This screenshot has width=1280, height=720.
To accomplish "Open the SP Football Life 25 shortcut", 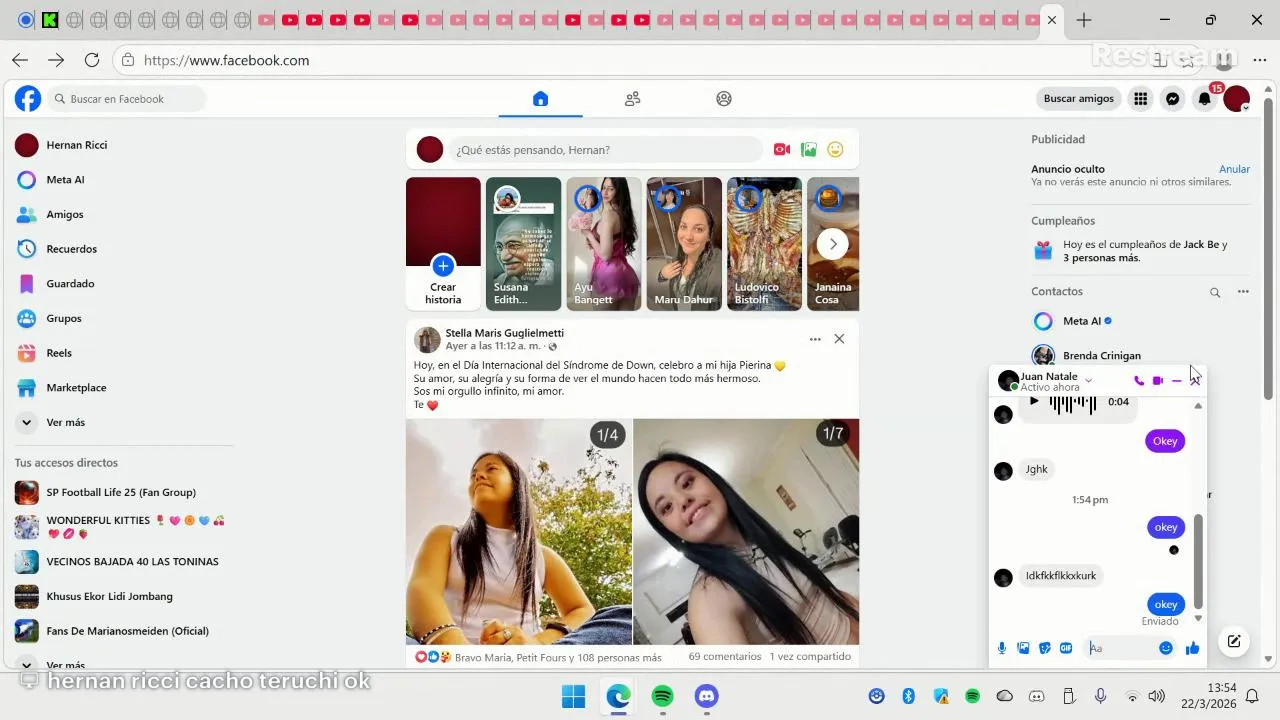I will tap(120, 492).
